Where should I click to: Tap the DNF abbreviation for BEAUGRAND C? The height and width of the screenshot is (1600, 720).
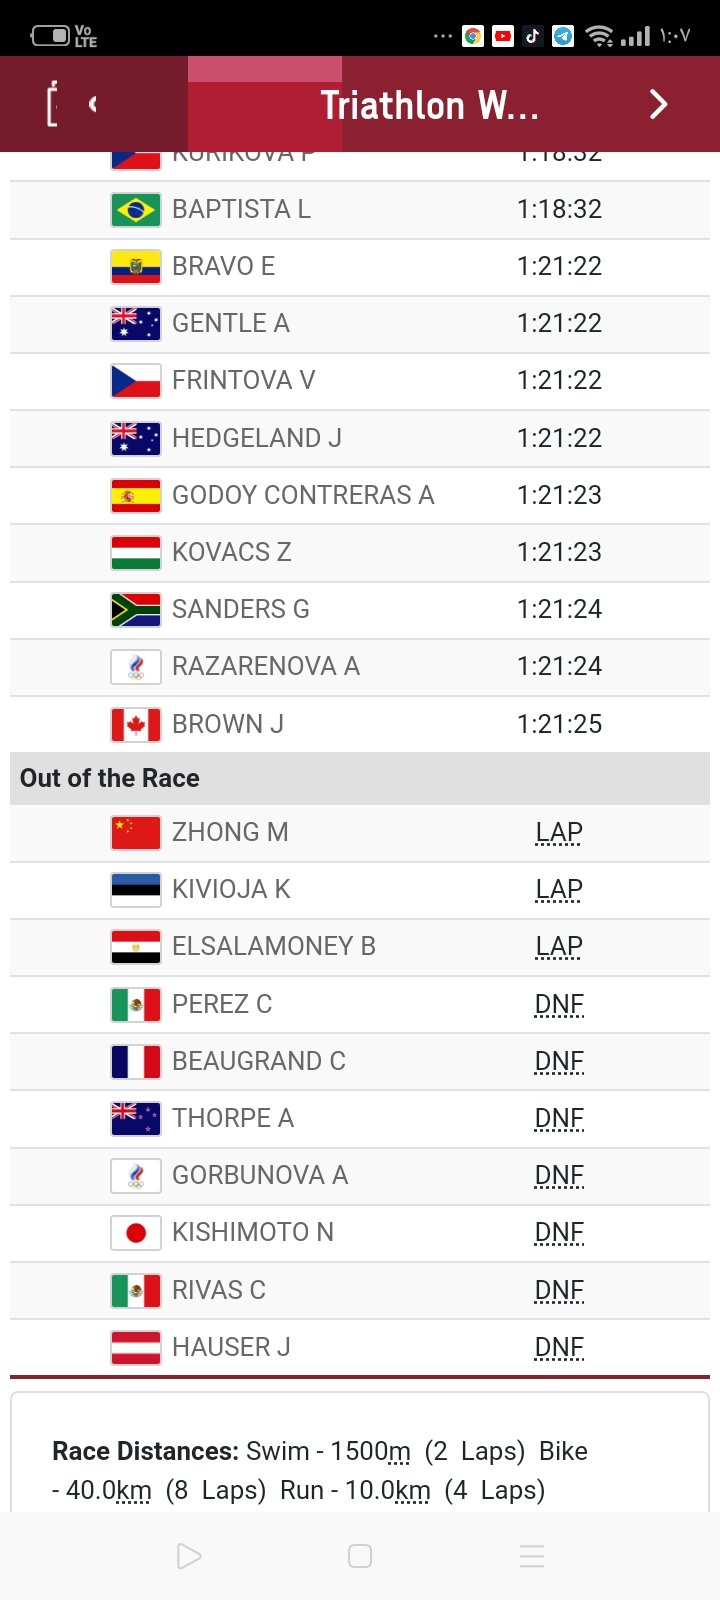click(559, 1061)
